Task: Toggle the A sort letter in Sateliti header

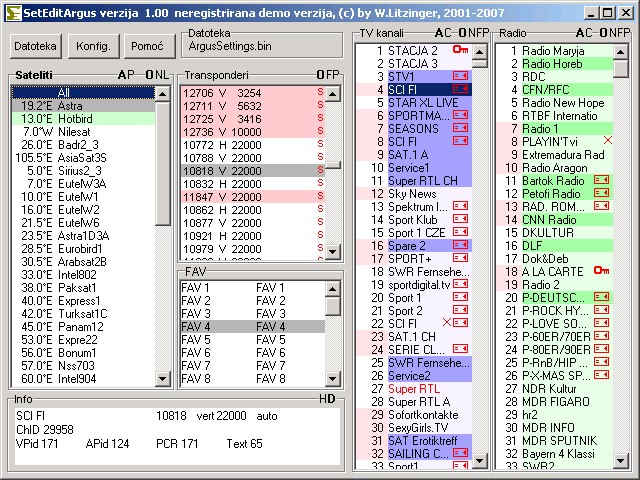Action: pyautogui.click(x=122, y=75)
